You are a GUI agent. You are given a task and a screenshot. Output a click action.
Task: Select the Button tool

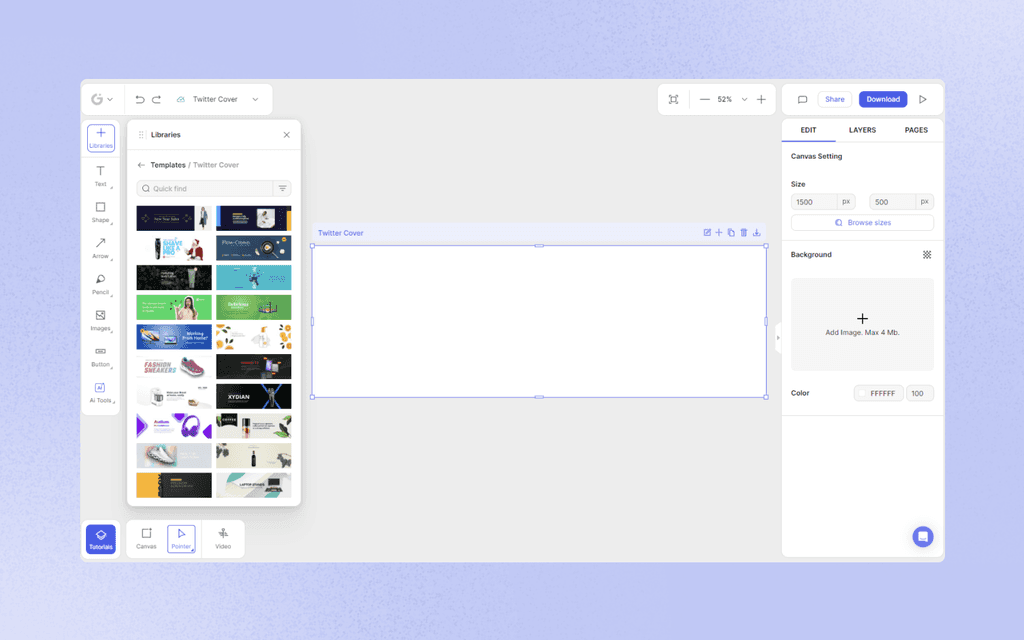[100, 358]
